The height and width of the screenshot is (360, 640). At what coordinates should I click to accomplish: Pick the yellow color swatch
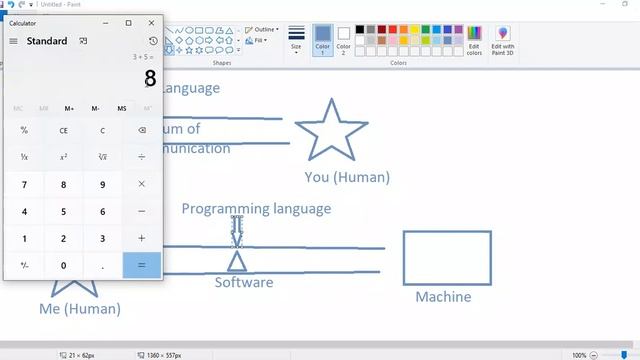click(x=415, y=29)
